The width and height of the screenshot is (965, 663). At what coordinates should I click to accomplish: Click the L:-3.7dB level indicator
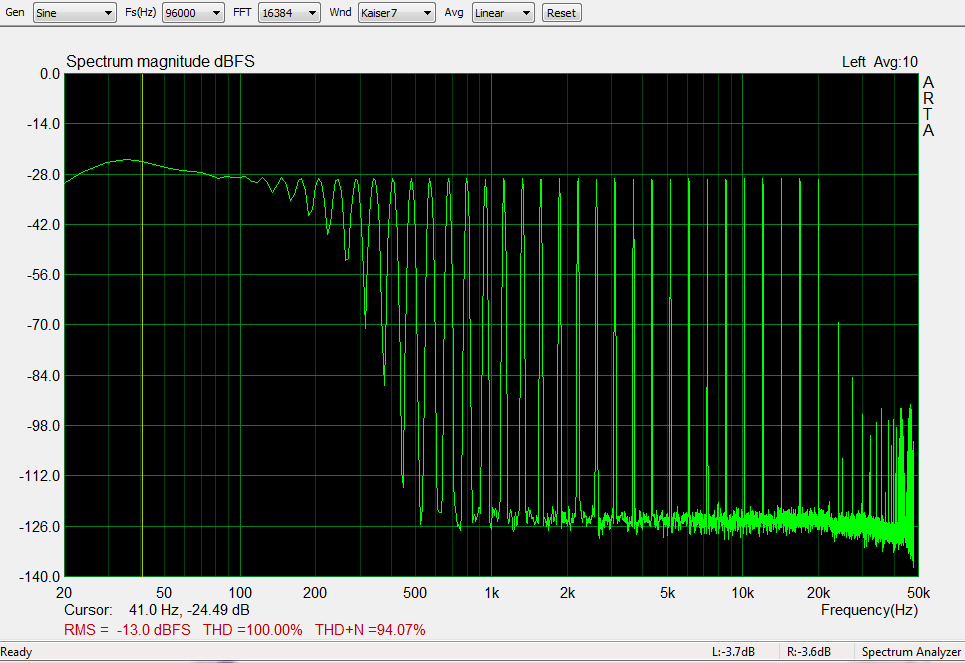click(733, 652)
